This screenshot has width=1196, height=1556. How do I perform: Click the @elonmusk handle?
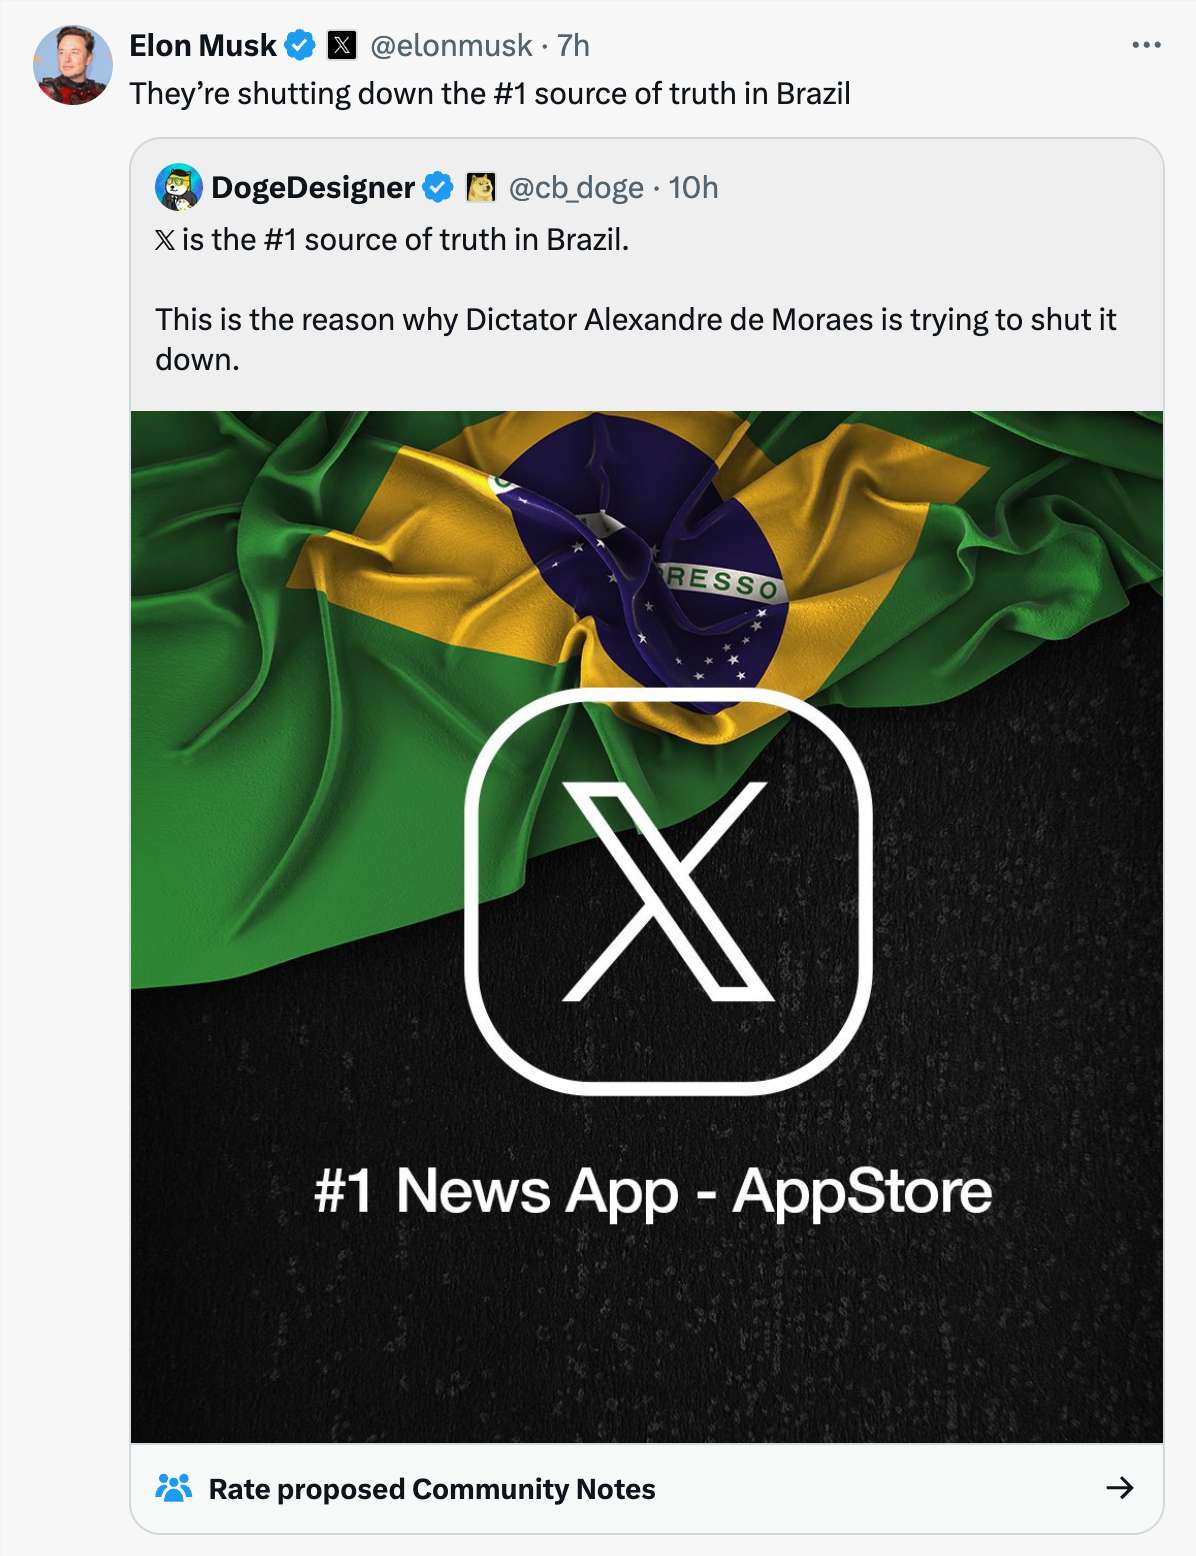(451, 45)
